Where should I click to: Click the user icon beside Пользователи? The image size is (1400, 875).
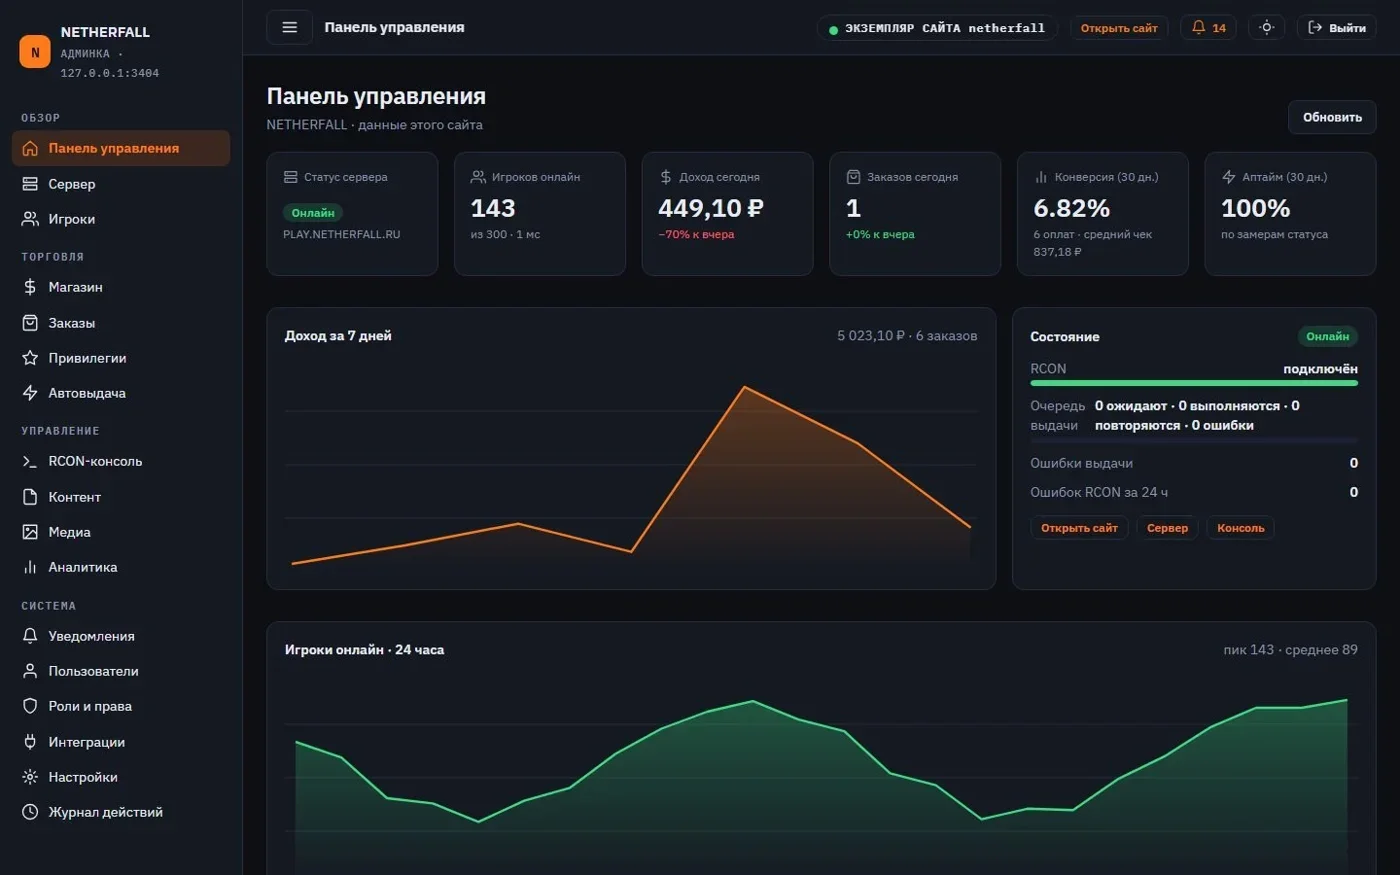click(x=30, y=671)
